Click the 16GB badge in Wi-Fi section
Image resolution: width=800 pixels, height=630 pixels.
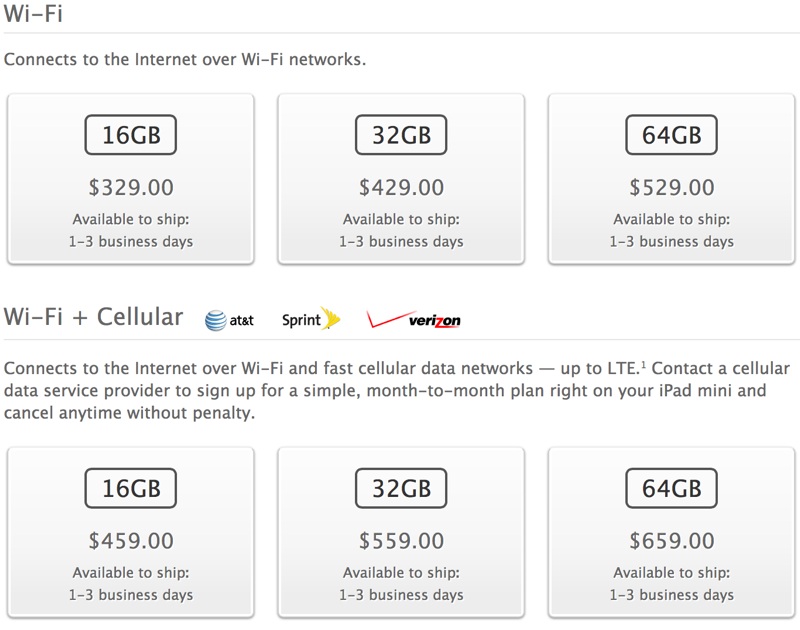(x=131, y=135)
